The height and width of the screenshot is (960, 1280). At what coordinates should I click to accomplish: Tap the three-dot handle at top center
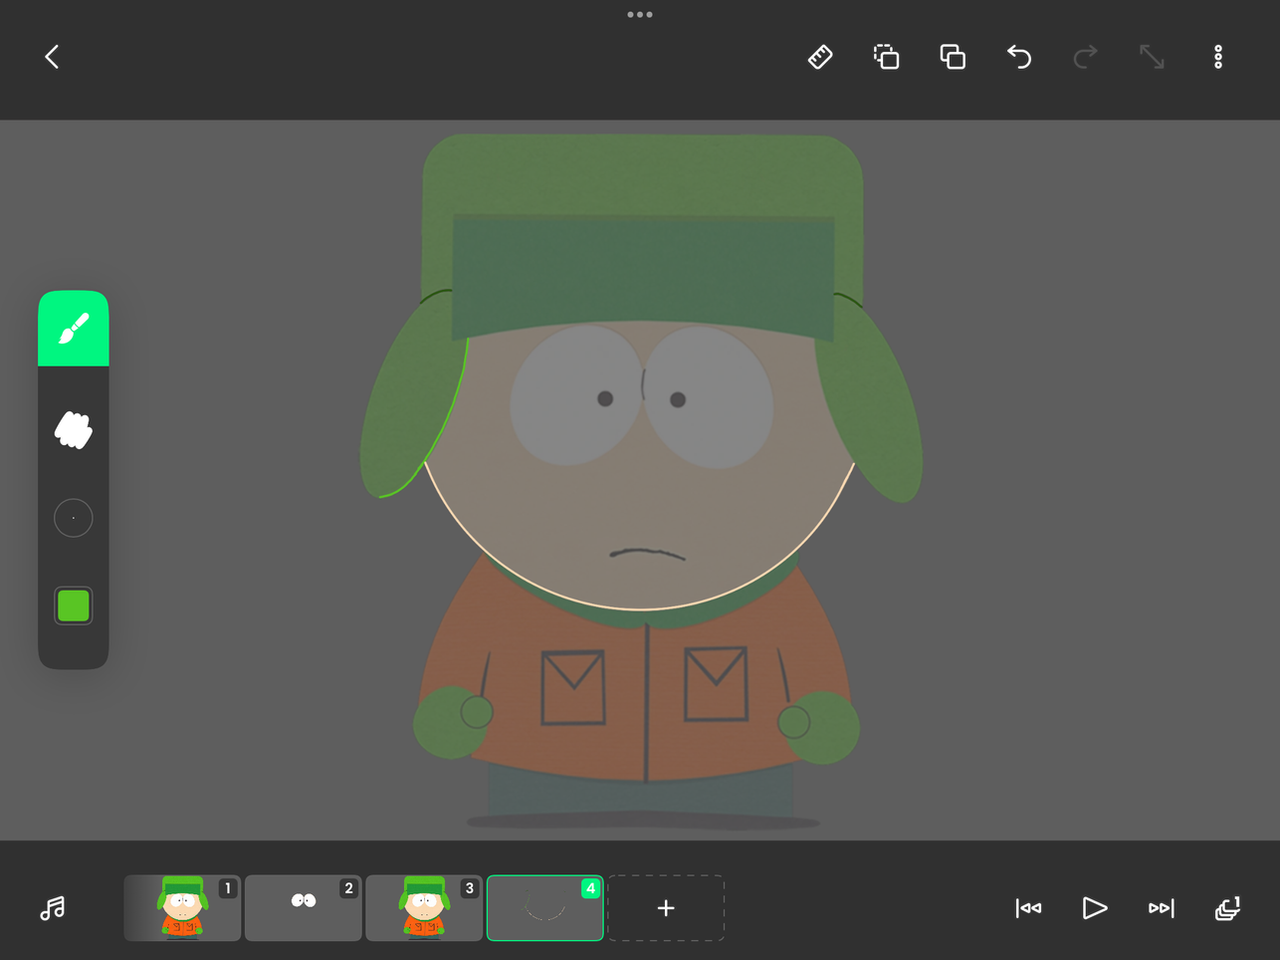coord(640,14)
